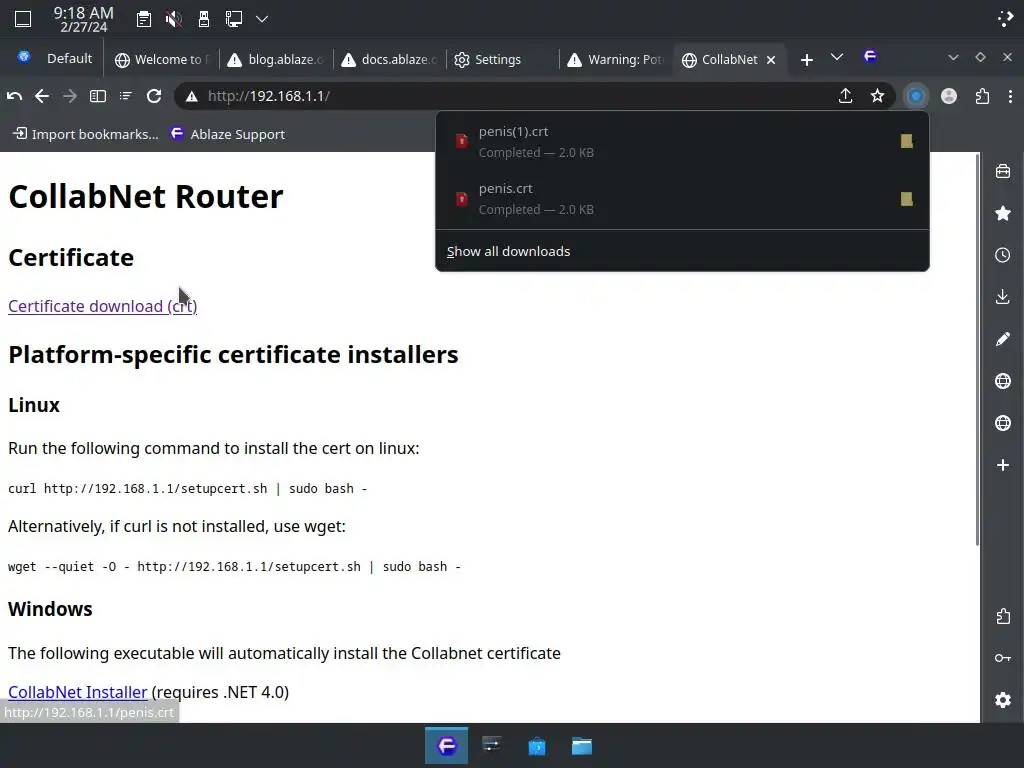Open the reading list lines icon
The width and height of the screenshot is (1024, 768).
click(x=125, y=97)
